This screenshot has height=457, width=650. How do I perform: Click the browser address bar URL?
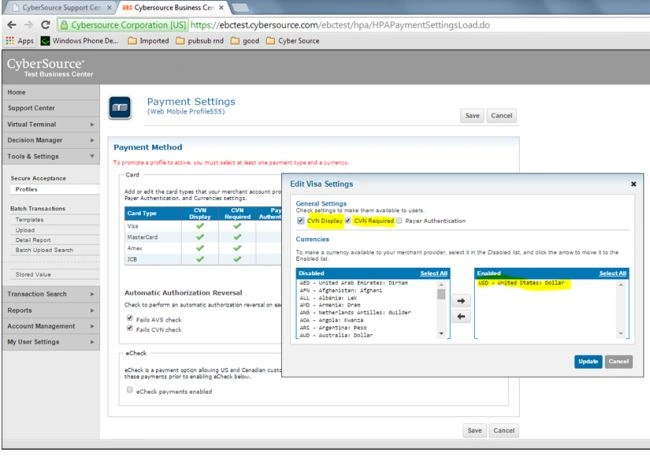click(x=340, y=25)
